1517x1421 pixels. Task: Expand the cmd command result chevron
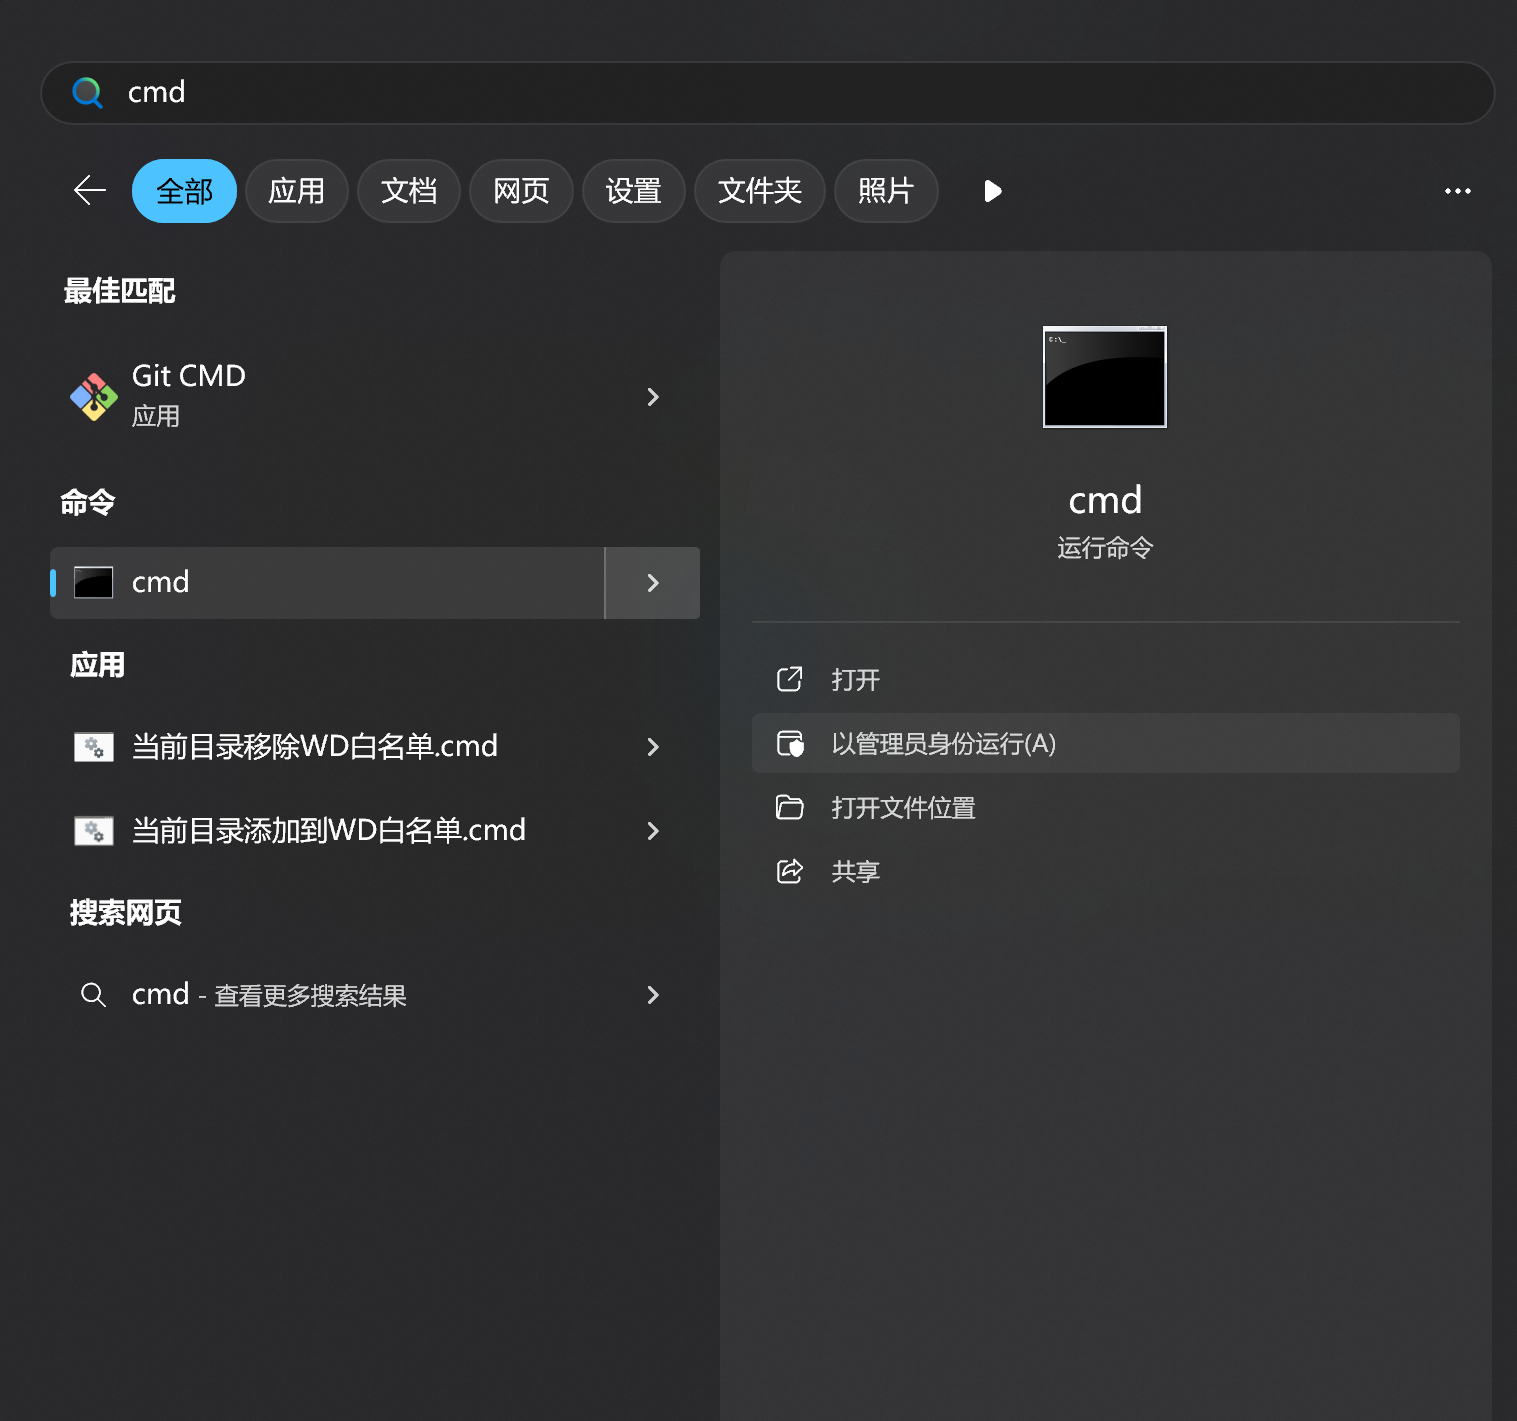(653, 583)
